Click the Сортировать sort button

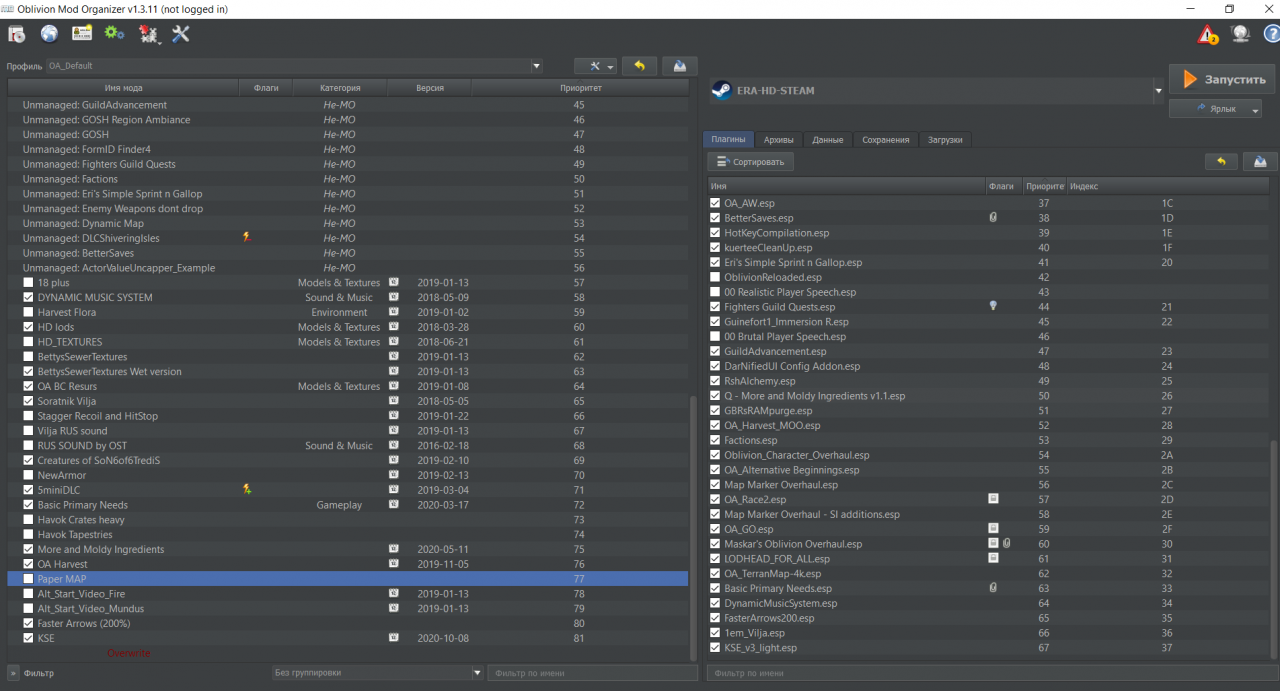point(751,161)
